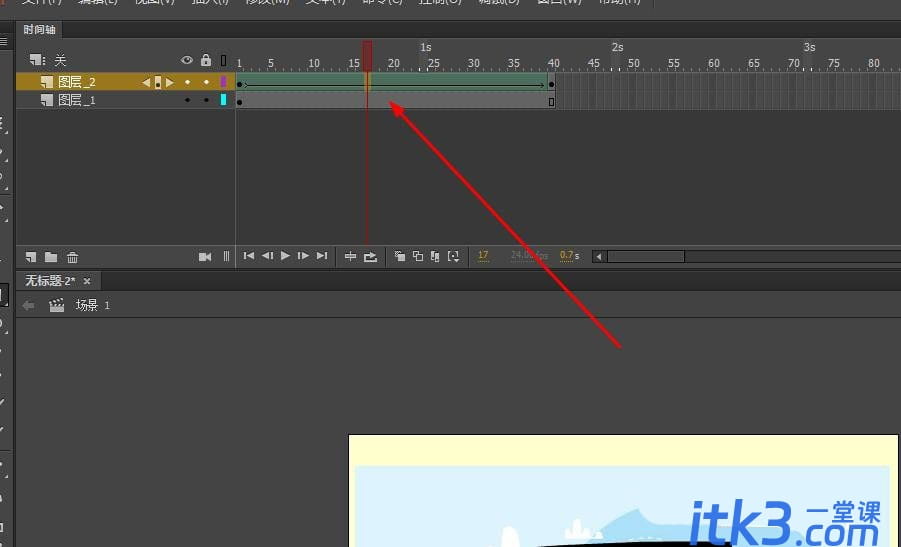
Task: Select the end frame 40 of 图层_1
Action: coord(551,102)
